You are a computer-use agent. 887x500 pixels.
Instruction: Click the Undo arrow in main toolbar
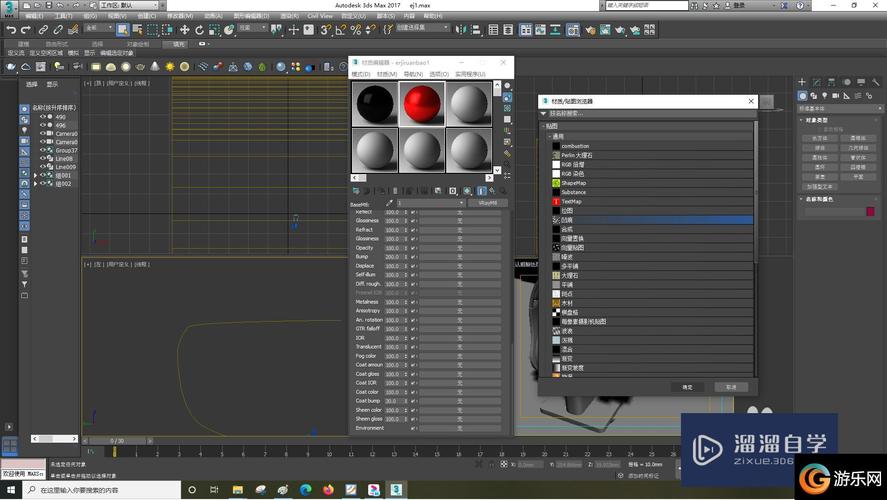[x=10, y=30]
